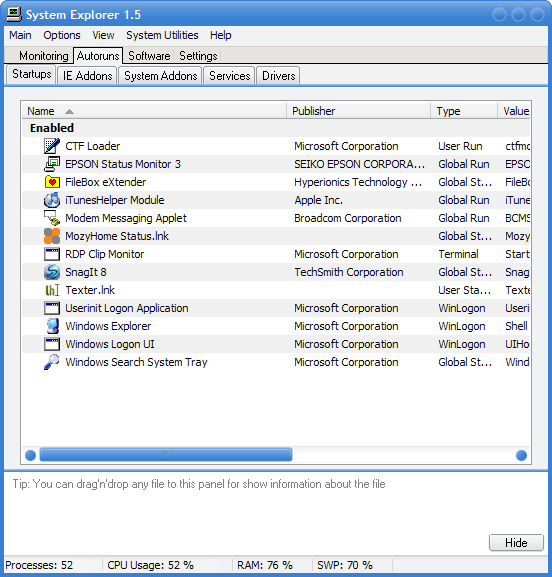Select the EPSON Status Monitor 3 entry
Viewport: 552px width, 577px height.
click(123, 164)
